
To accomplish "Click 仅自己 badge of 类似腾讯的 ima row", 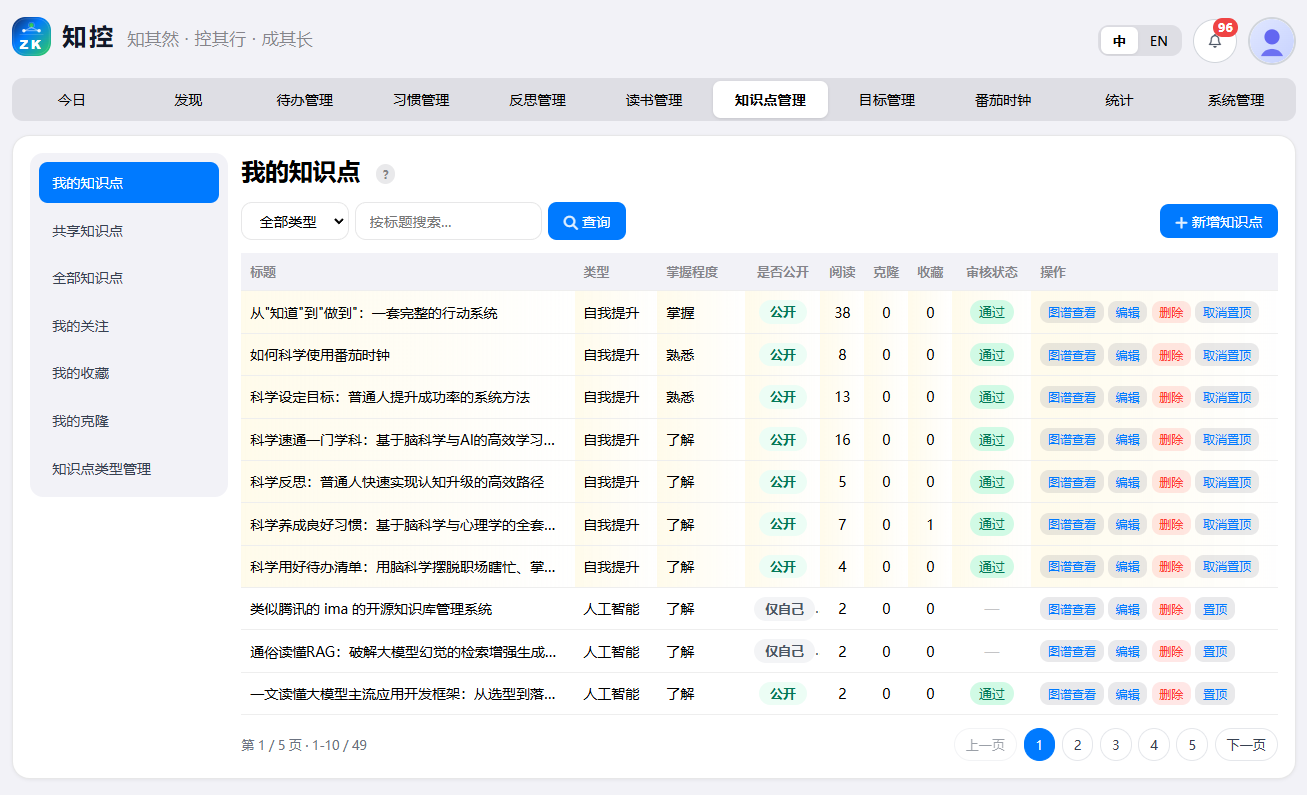I will [x=785, y=609].
